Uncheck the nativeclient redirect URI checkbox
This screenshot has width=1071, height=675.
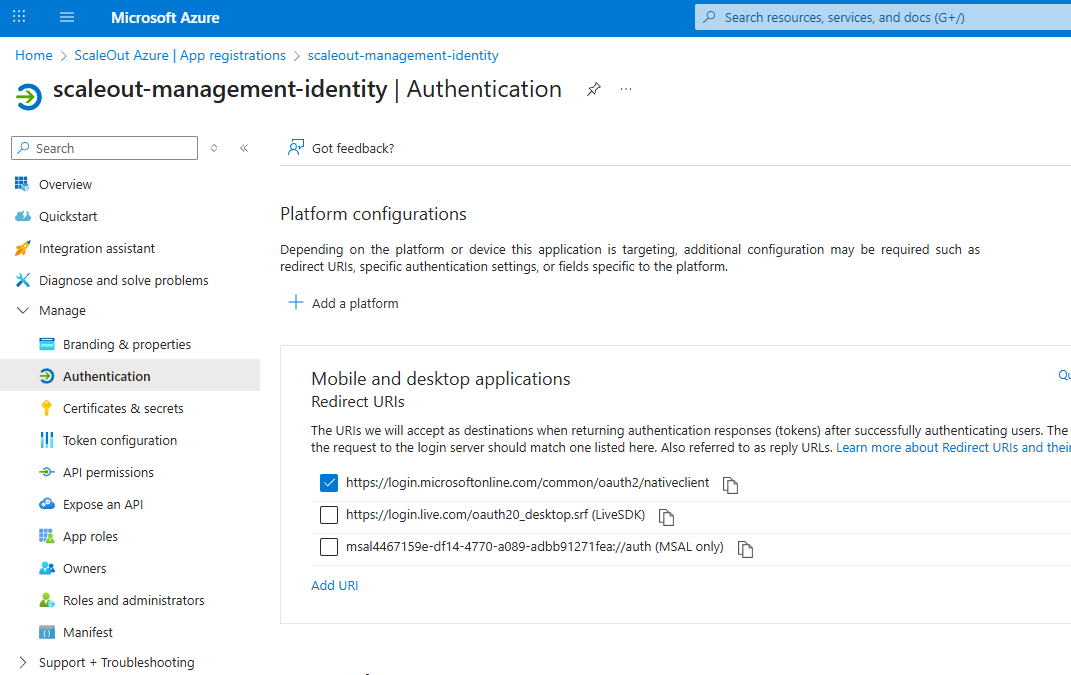pos(329,482)
